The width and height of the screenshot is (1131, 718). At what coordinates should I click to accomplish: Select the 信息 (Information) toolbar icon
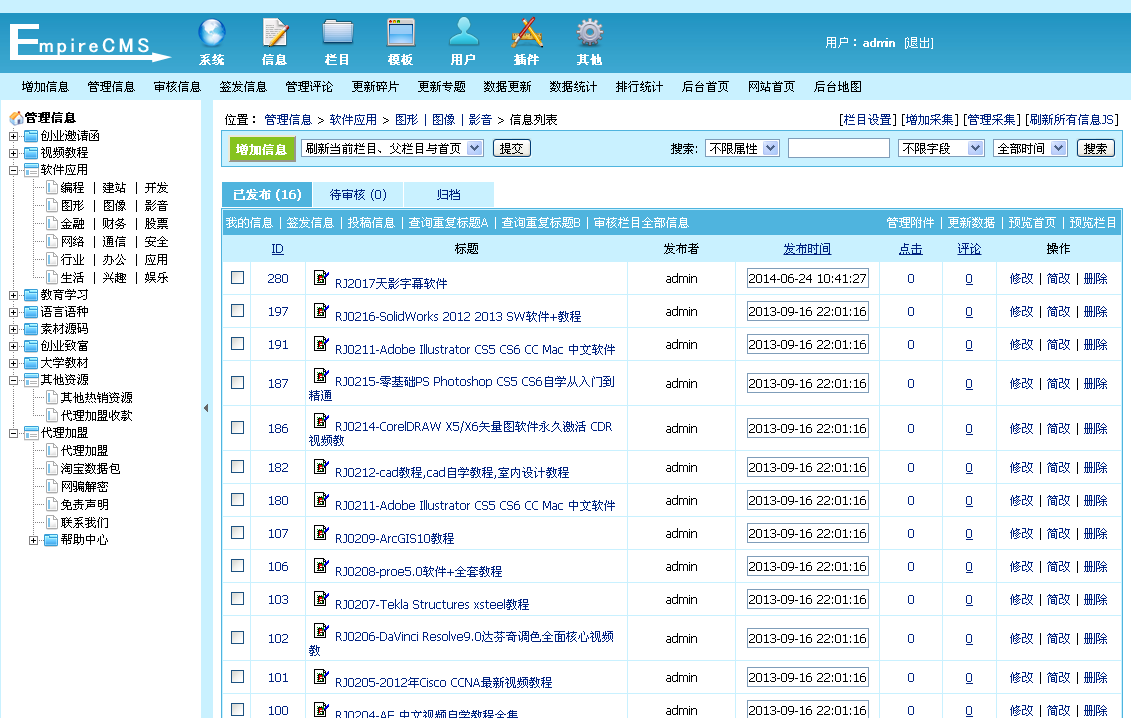[273, 40]
